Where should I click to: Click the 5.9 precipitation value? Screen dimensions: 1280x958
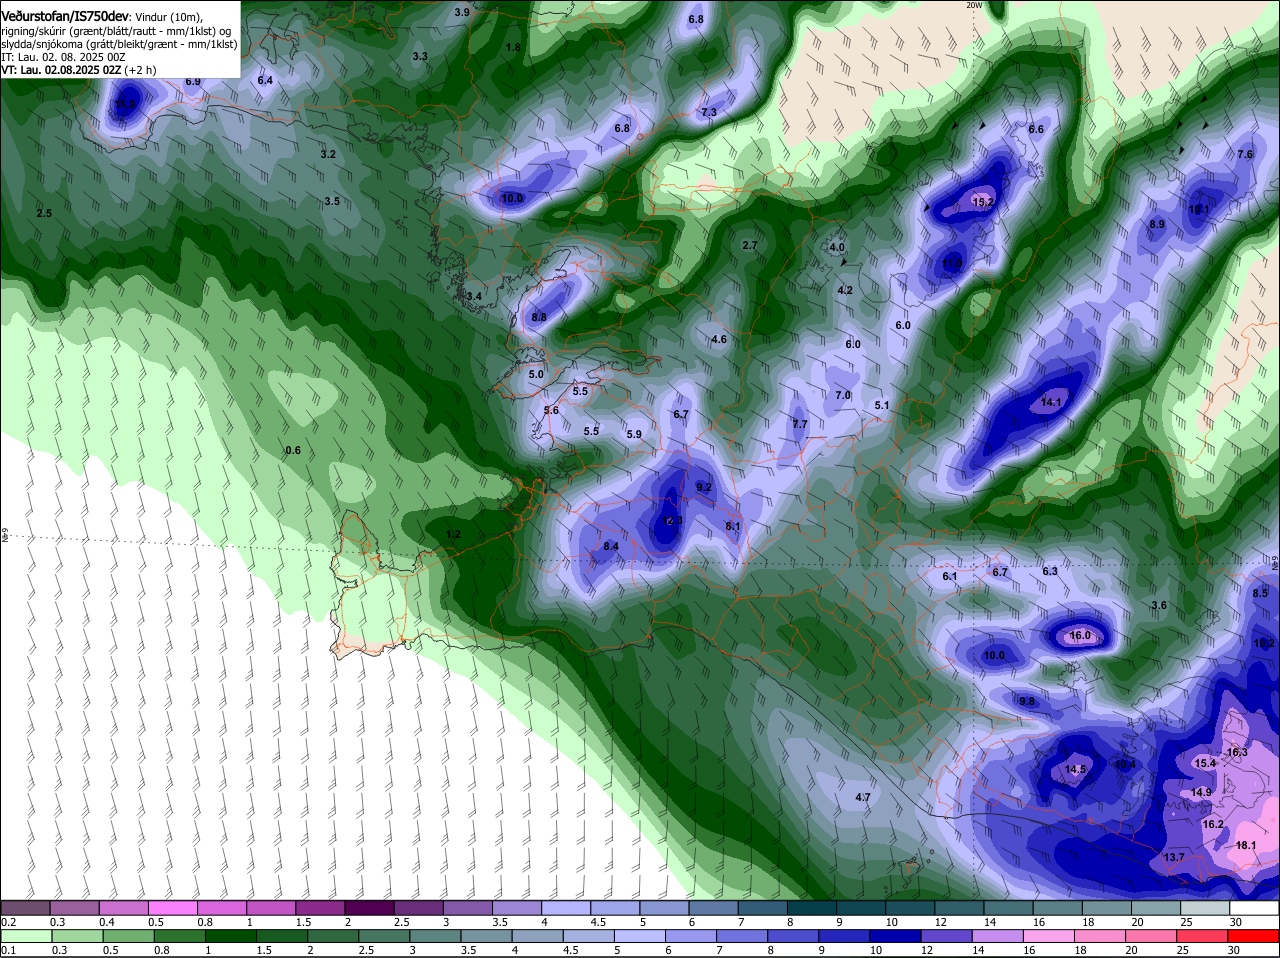[634, 434]
